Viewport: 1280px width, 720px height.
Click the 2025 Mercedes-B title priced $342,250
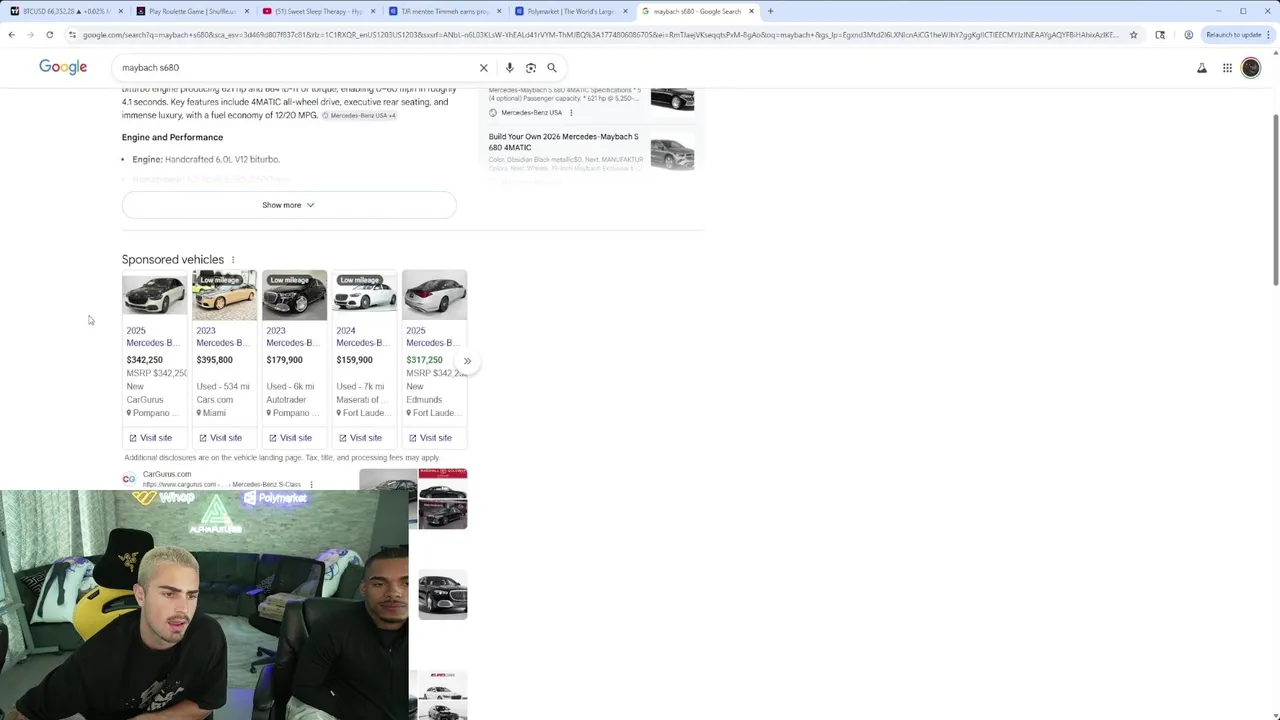click(x=152, y=337)
